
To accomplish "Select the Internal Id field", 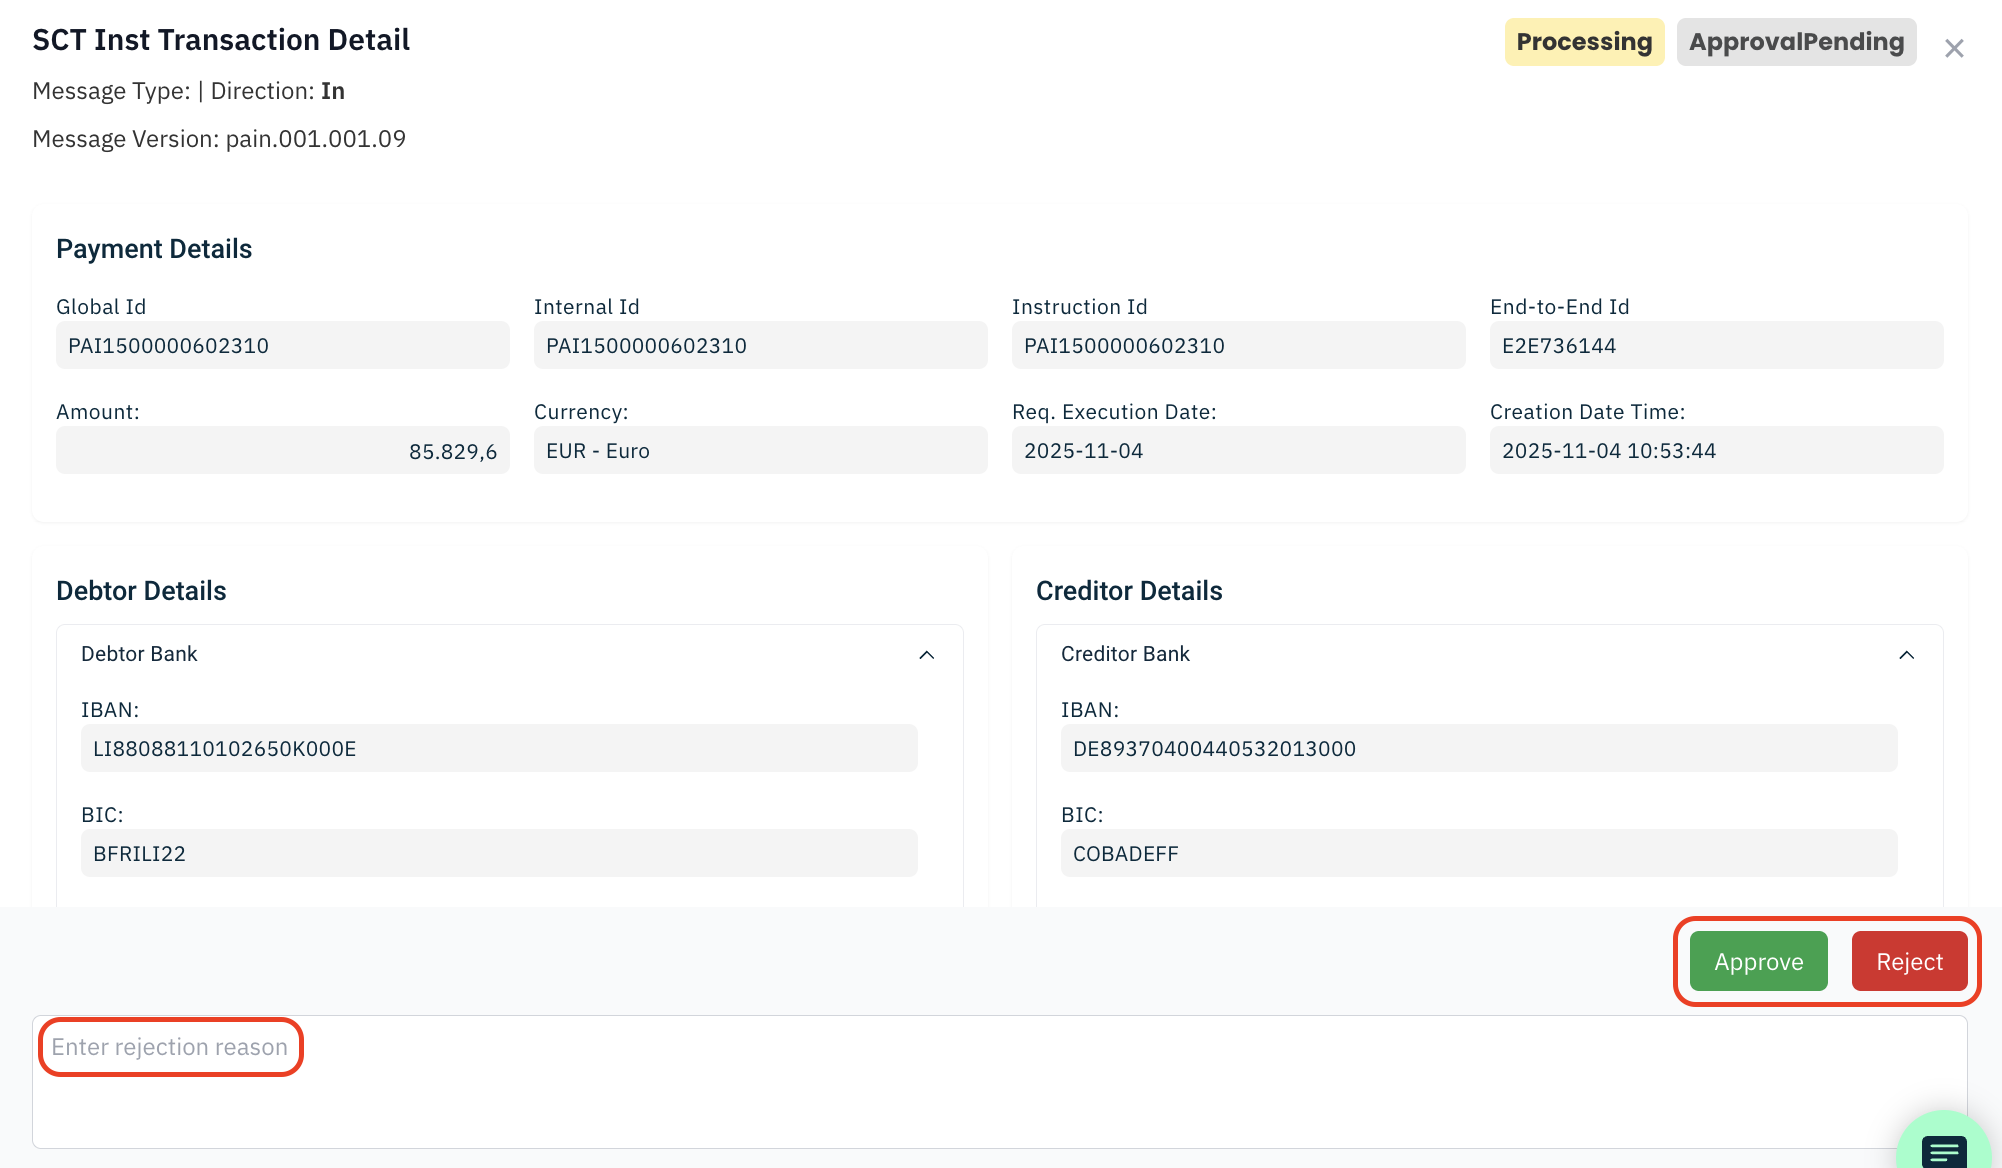I will [x=760, y=346].
